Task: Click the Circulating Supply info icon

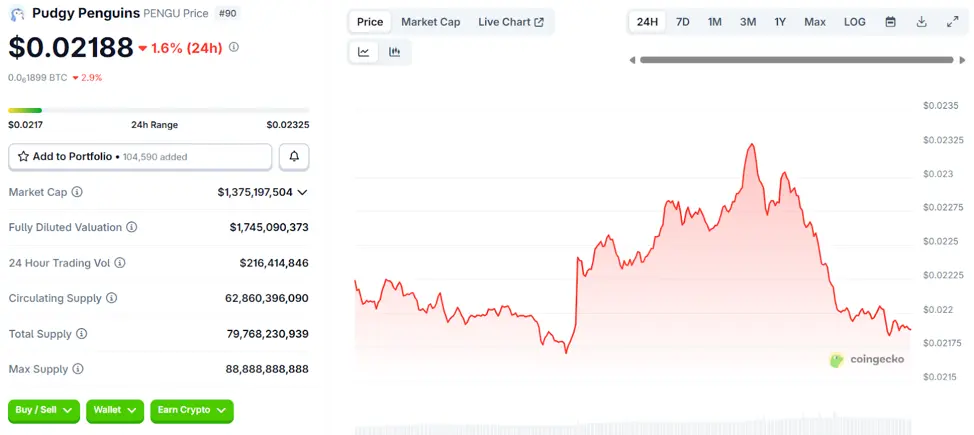Action: 112,298
